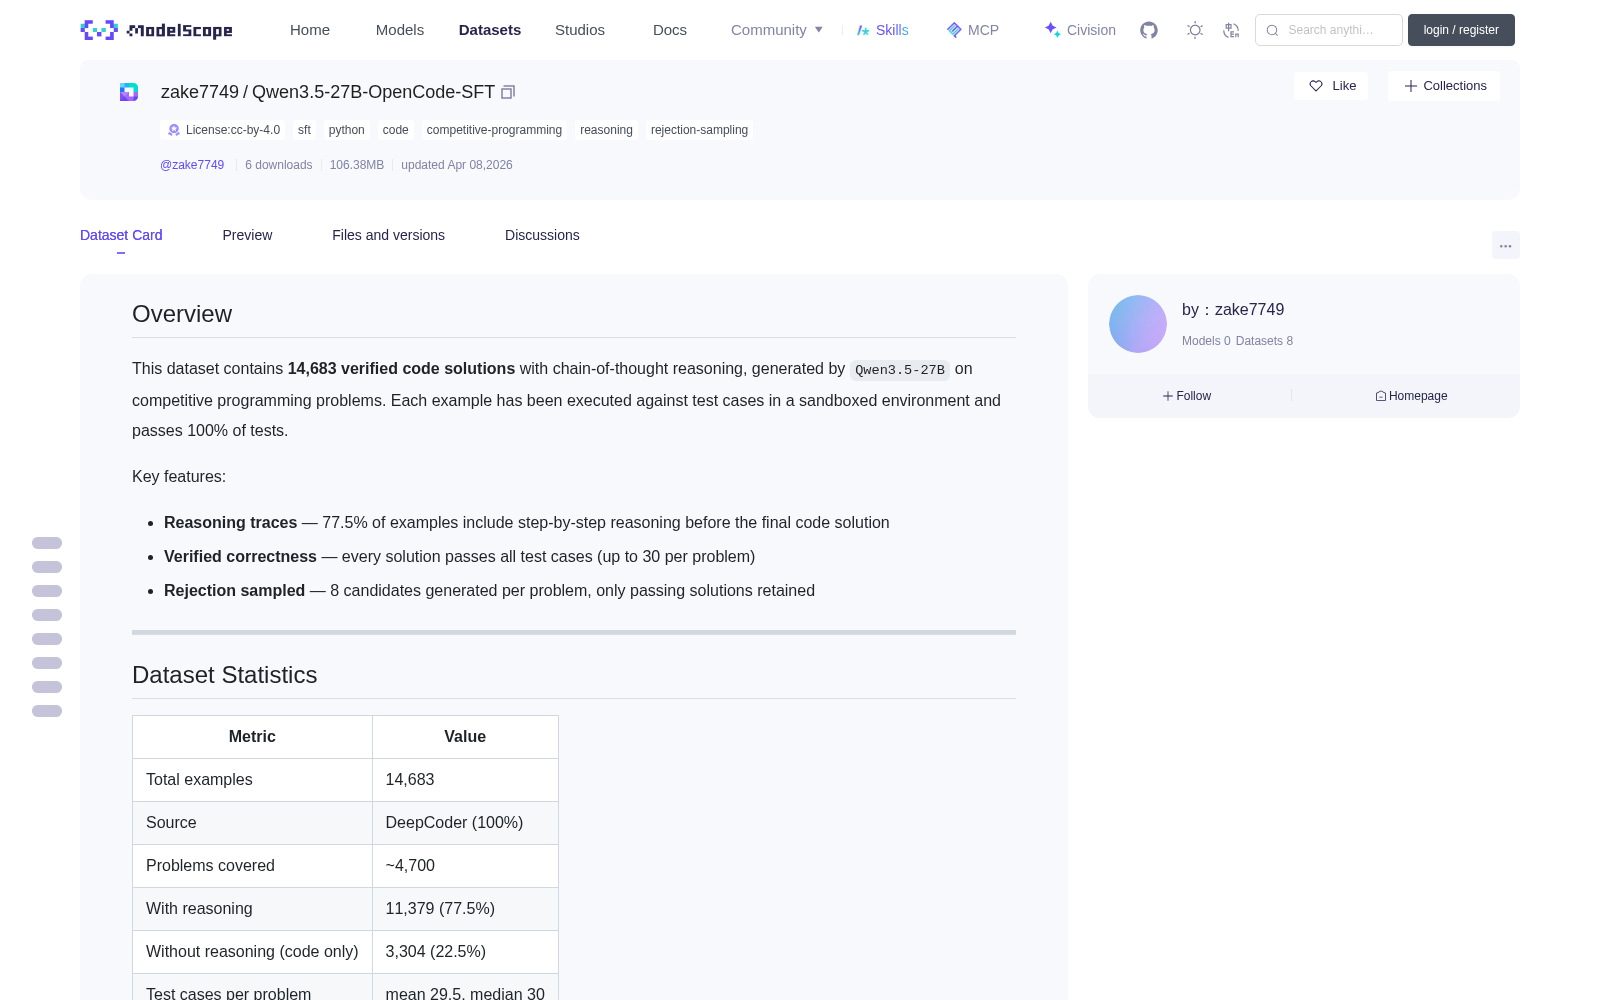Like this dataset with heart button
The image size is (1600, 1000).
point(1331,86)
